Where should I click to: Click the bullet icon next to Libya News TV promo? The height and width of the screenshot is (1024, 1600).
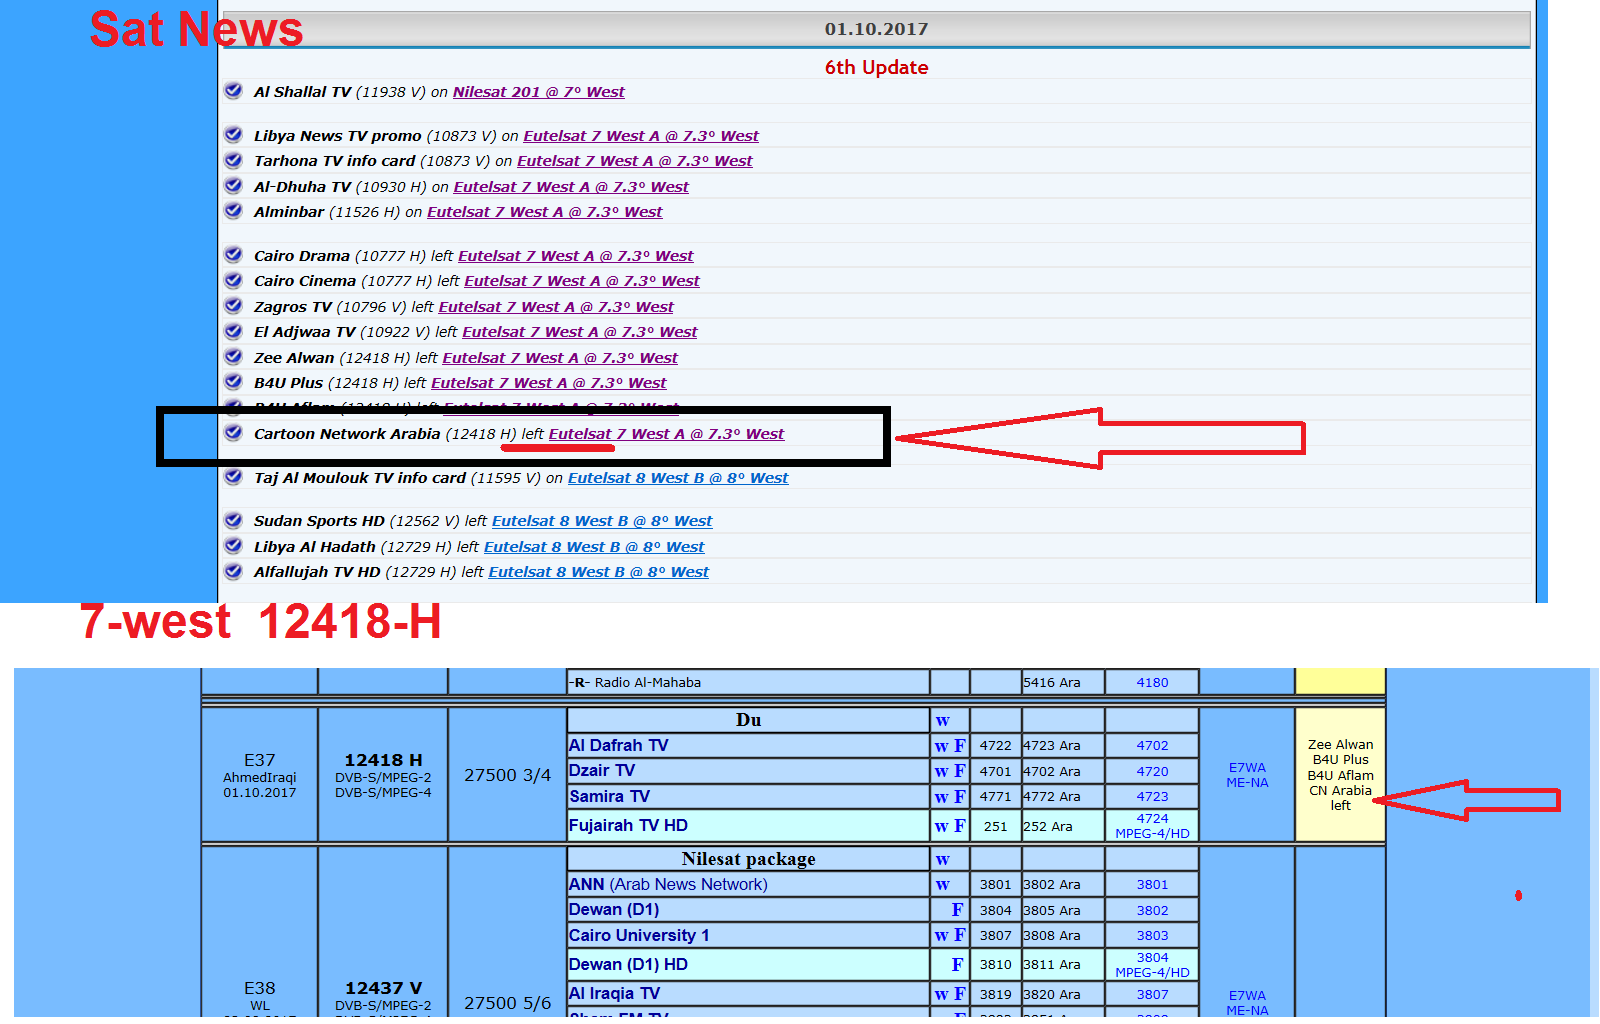coord(233,134)
